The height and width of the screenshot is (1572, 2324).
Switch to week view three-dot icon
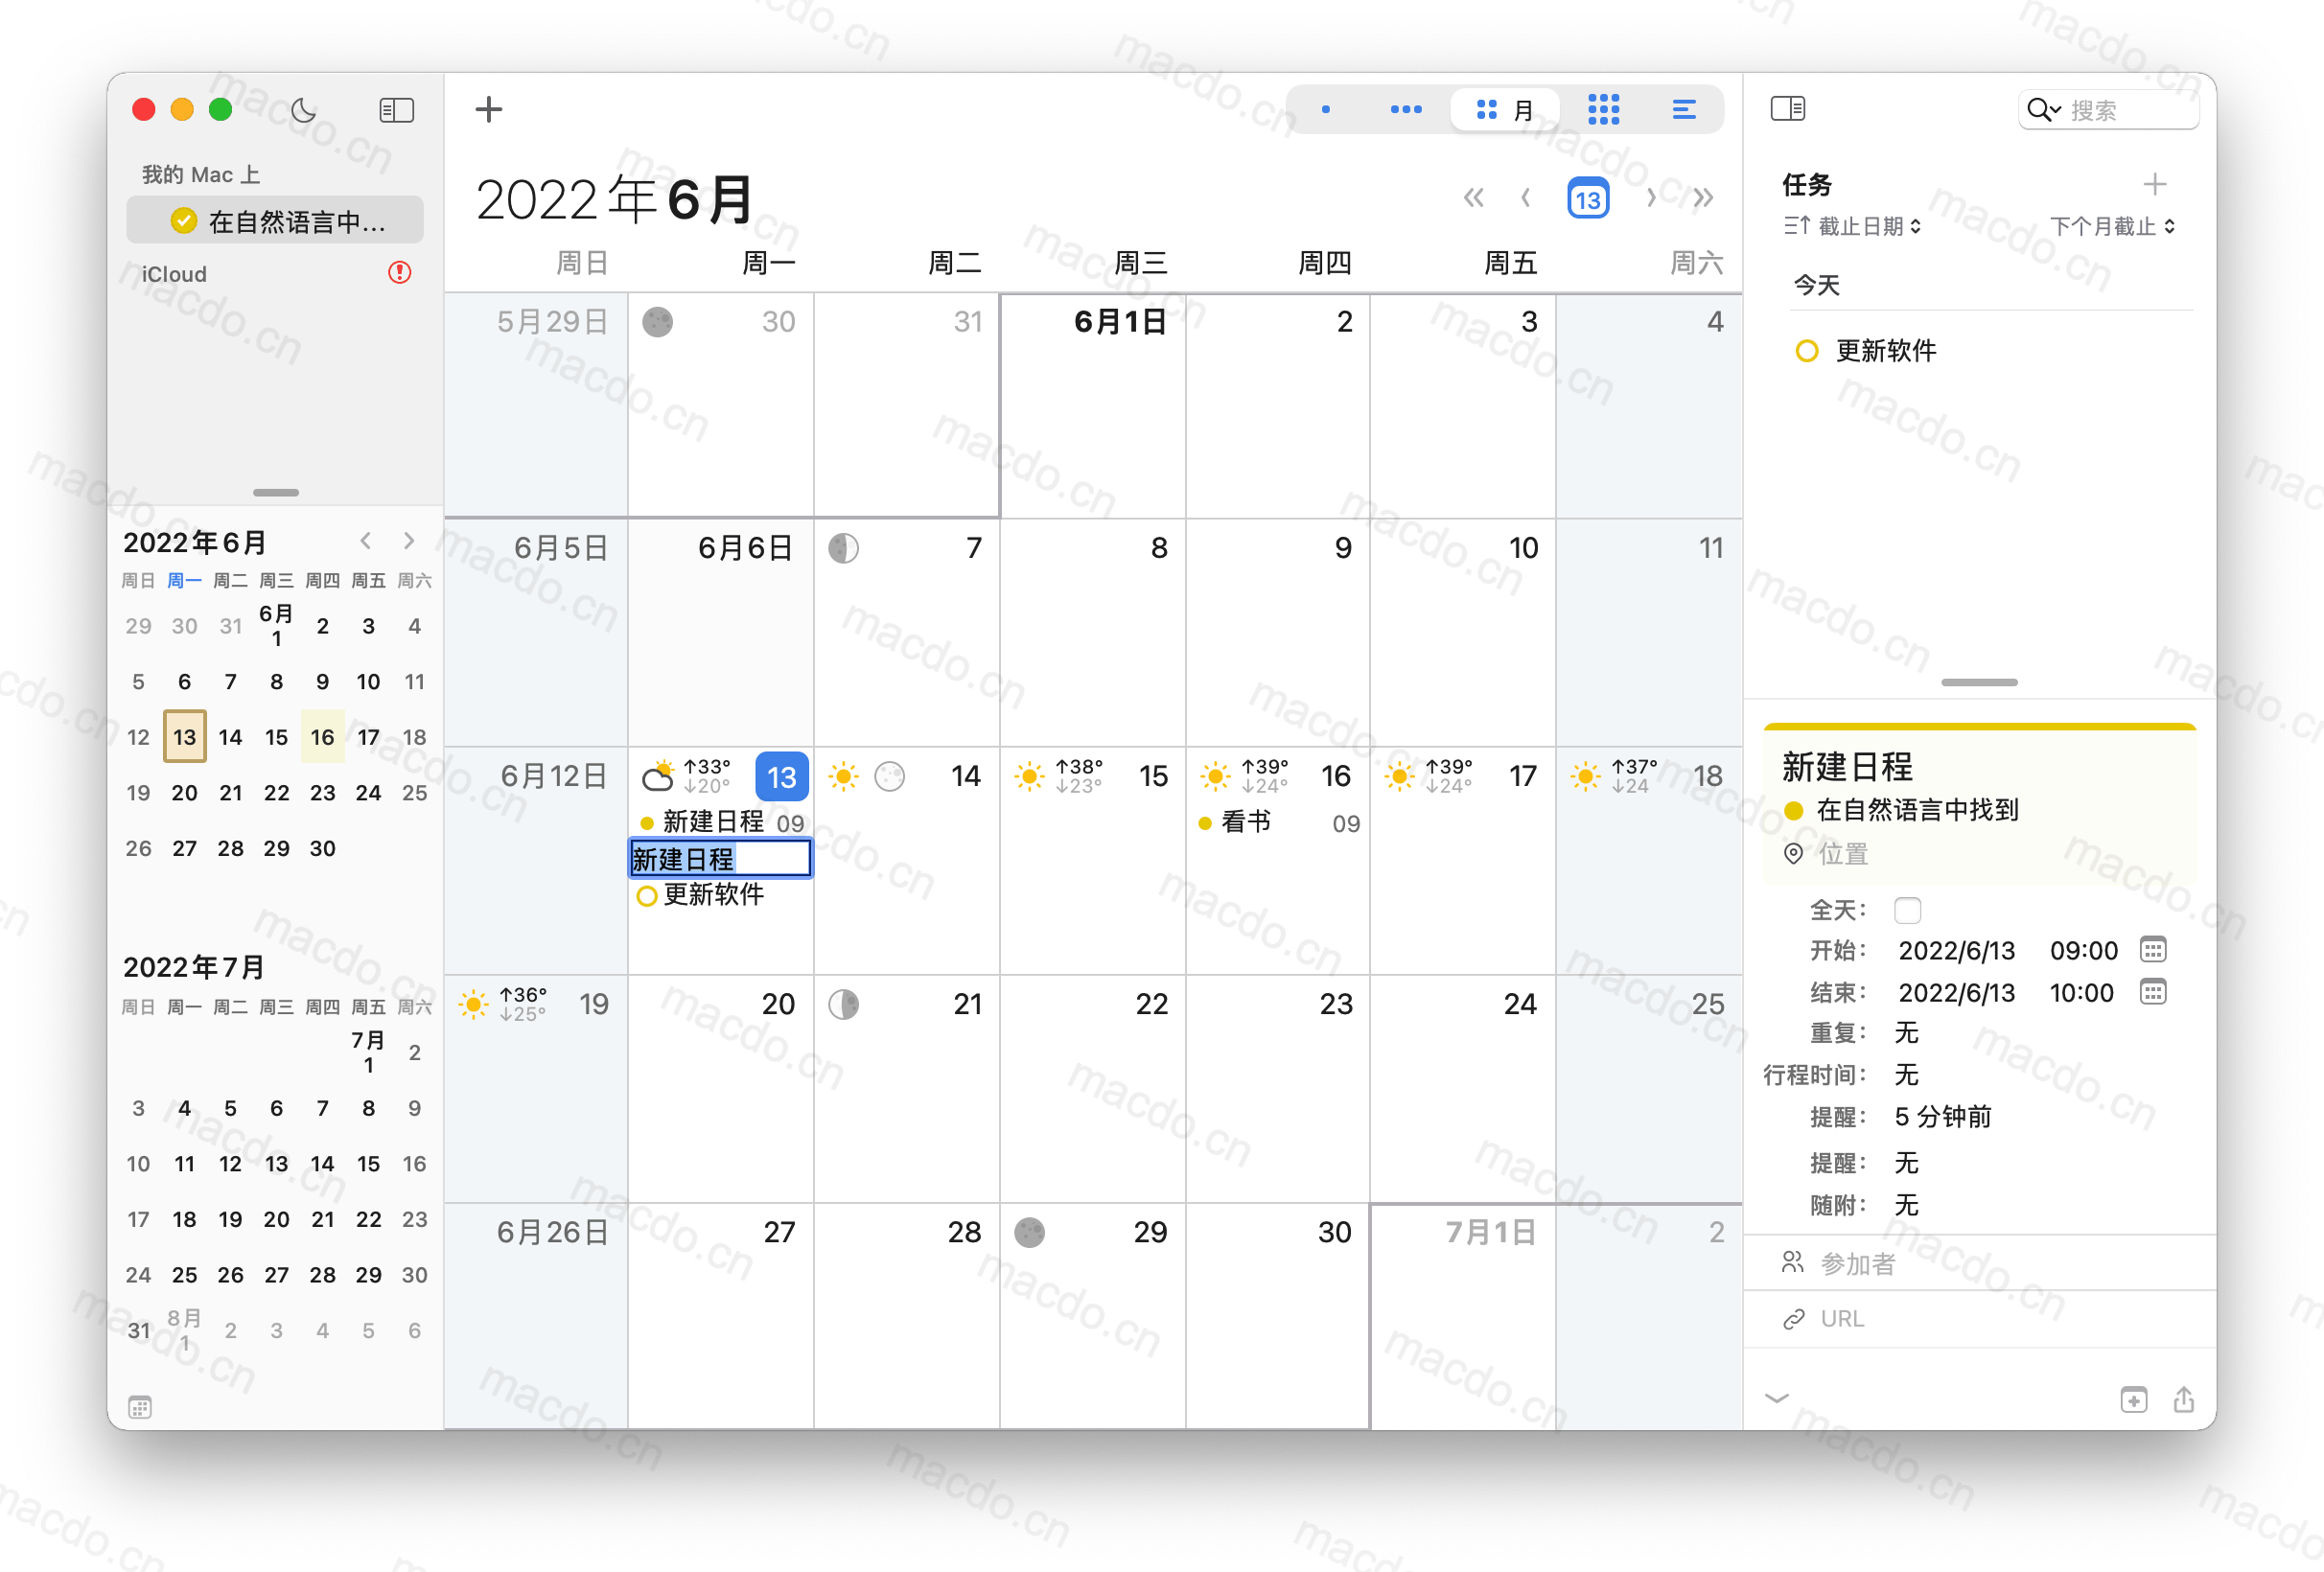pos(1406,110)
